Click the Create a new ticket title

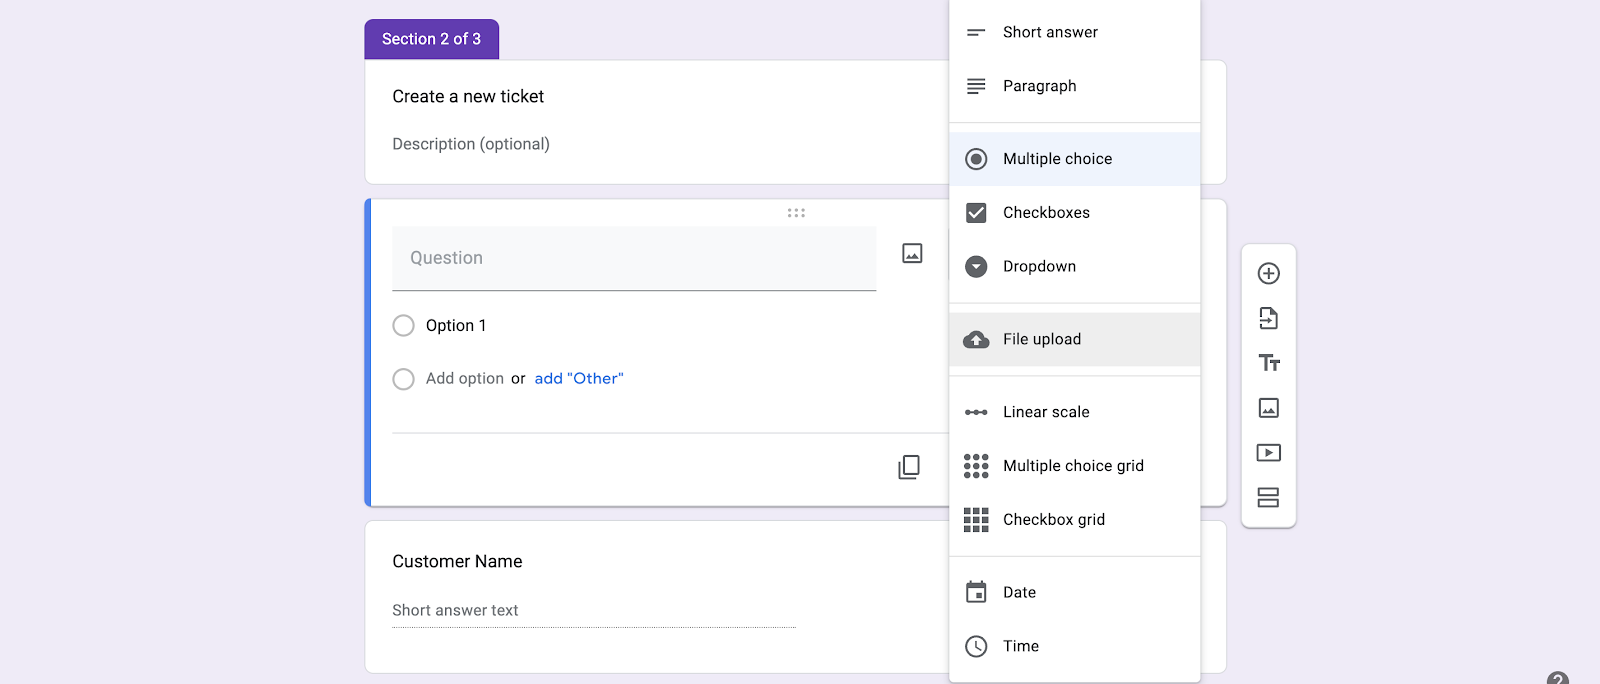pyautogui.click(x=468, y=96)
